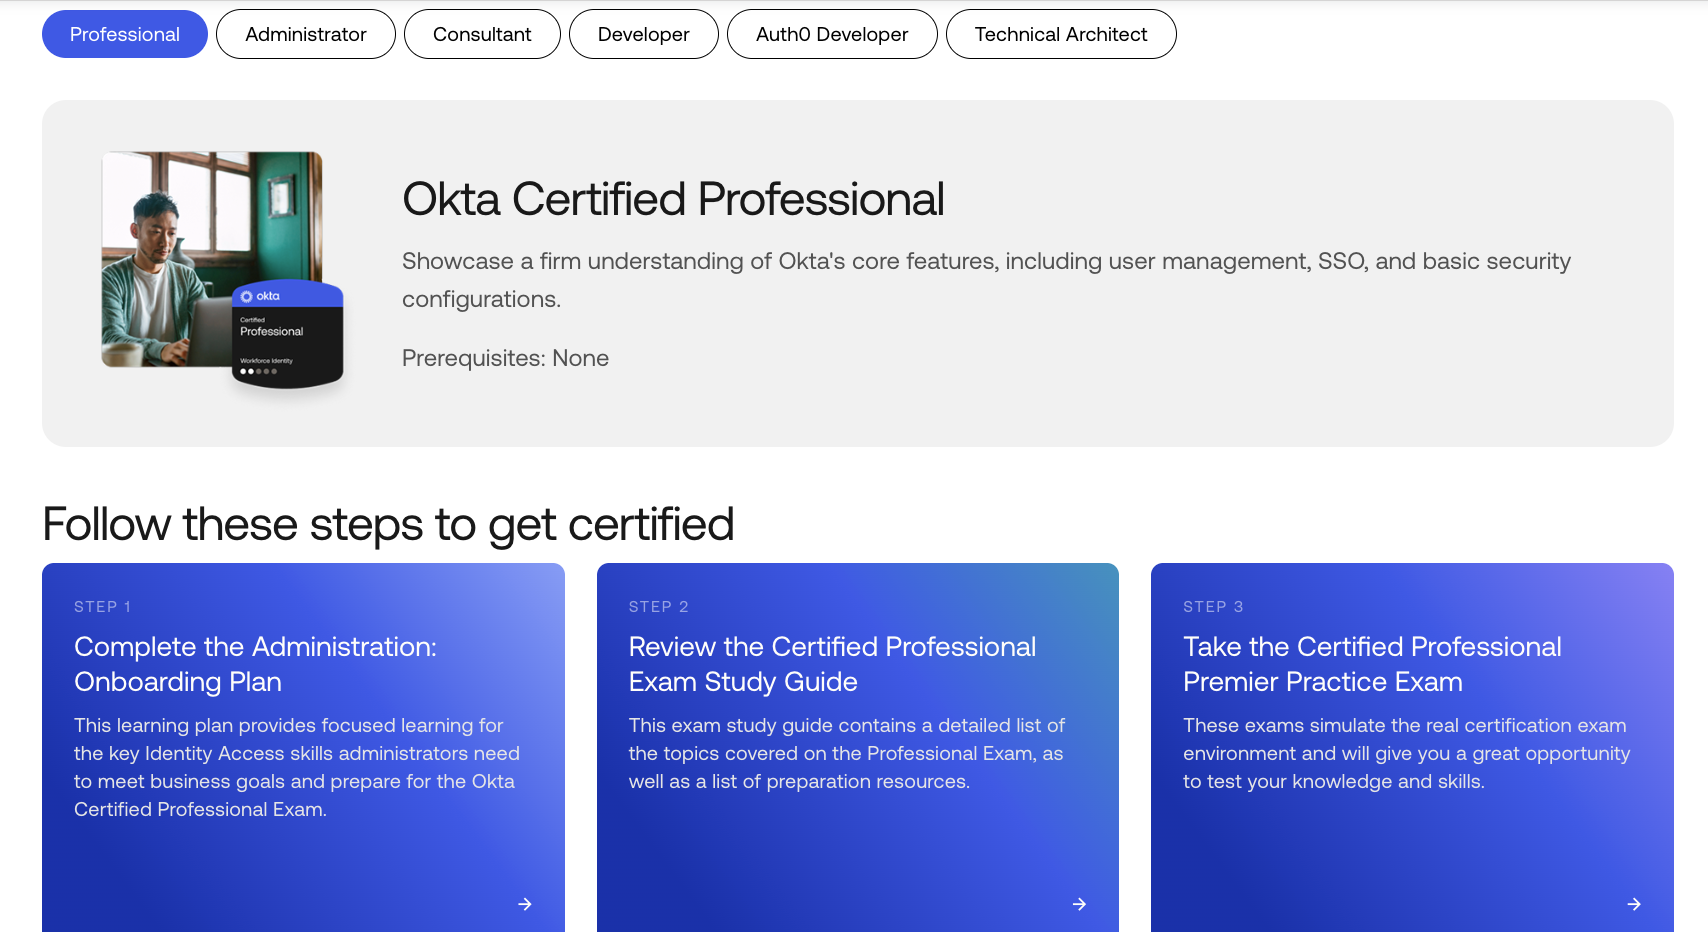Click the STEP 3 label
1708x932 pixels.
[x=1214, y=607]
